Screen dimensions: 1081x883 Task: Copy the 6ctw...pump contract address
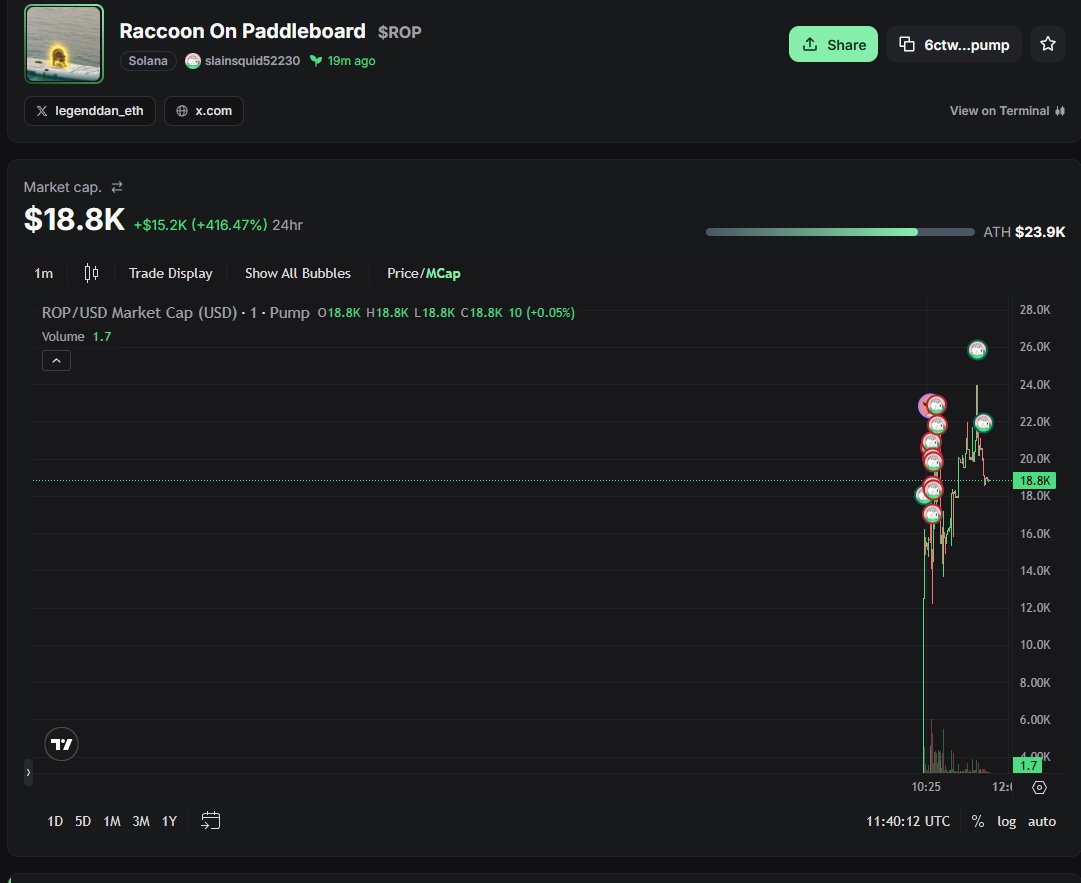tap(953, 44)
